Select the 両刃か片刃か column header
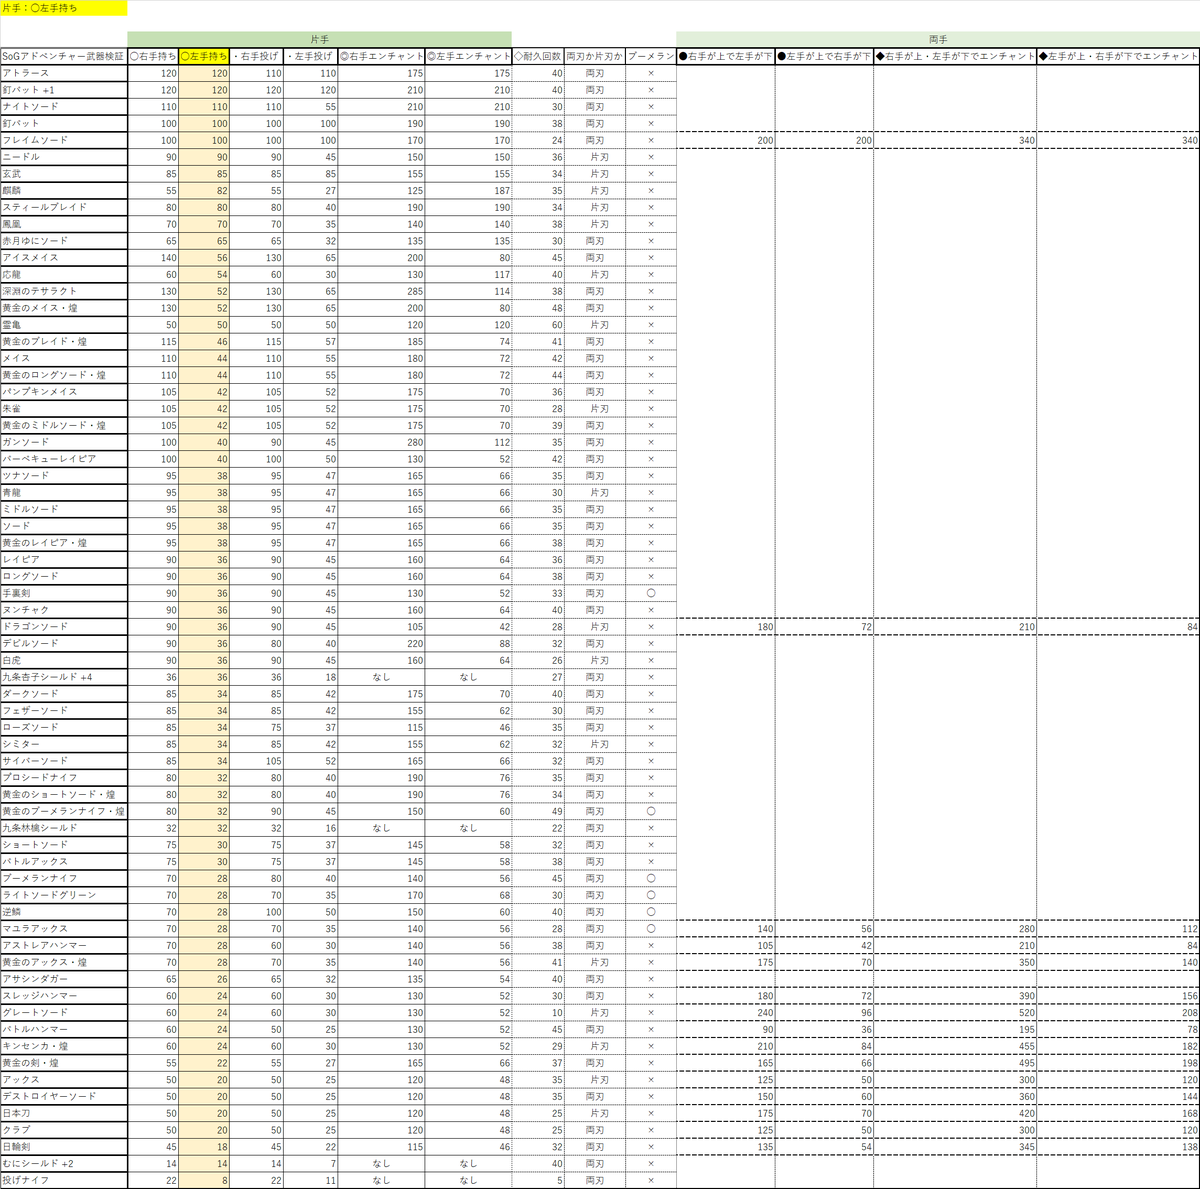This screenshot has height=1189, width=1200. (595, 56)
